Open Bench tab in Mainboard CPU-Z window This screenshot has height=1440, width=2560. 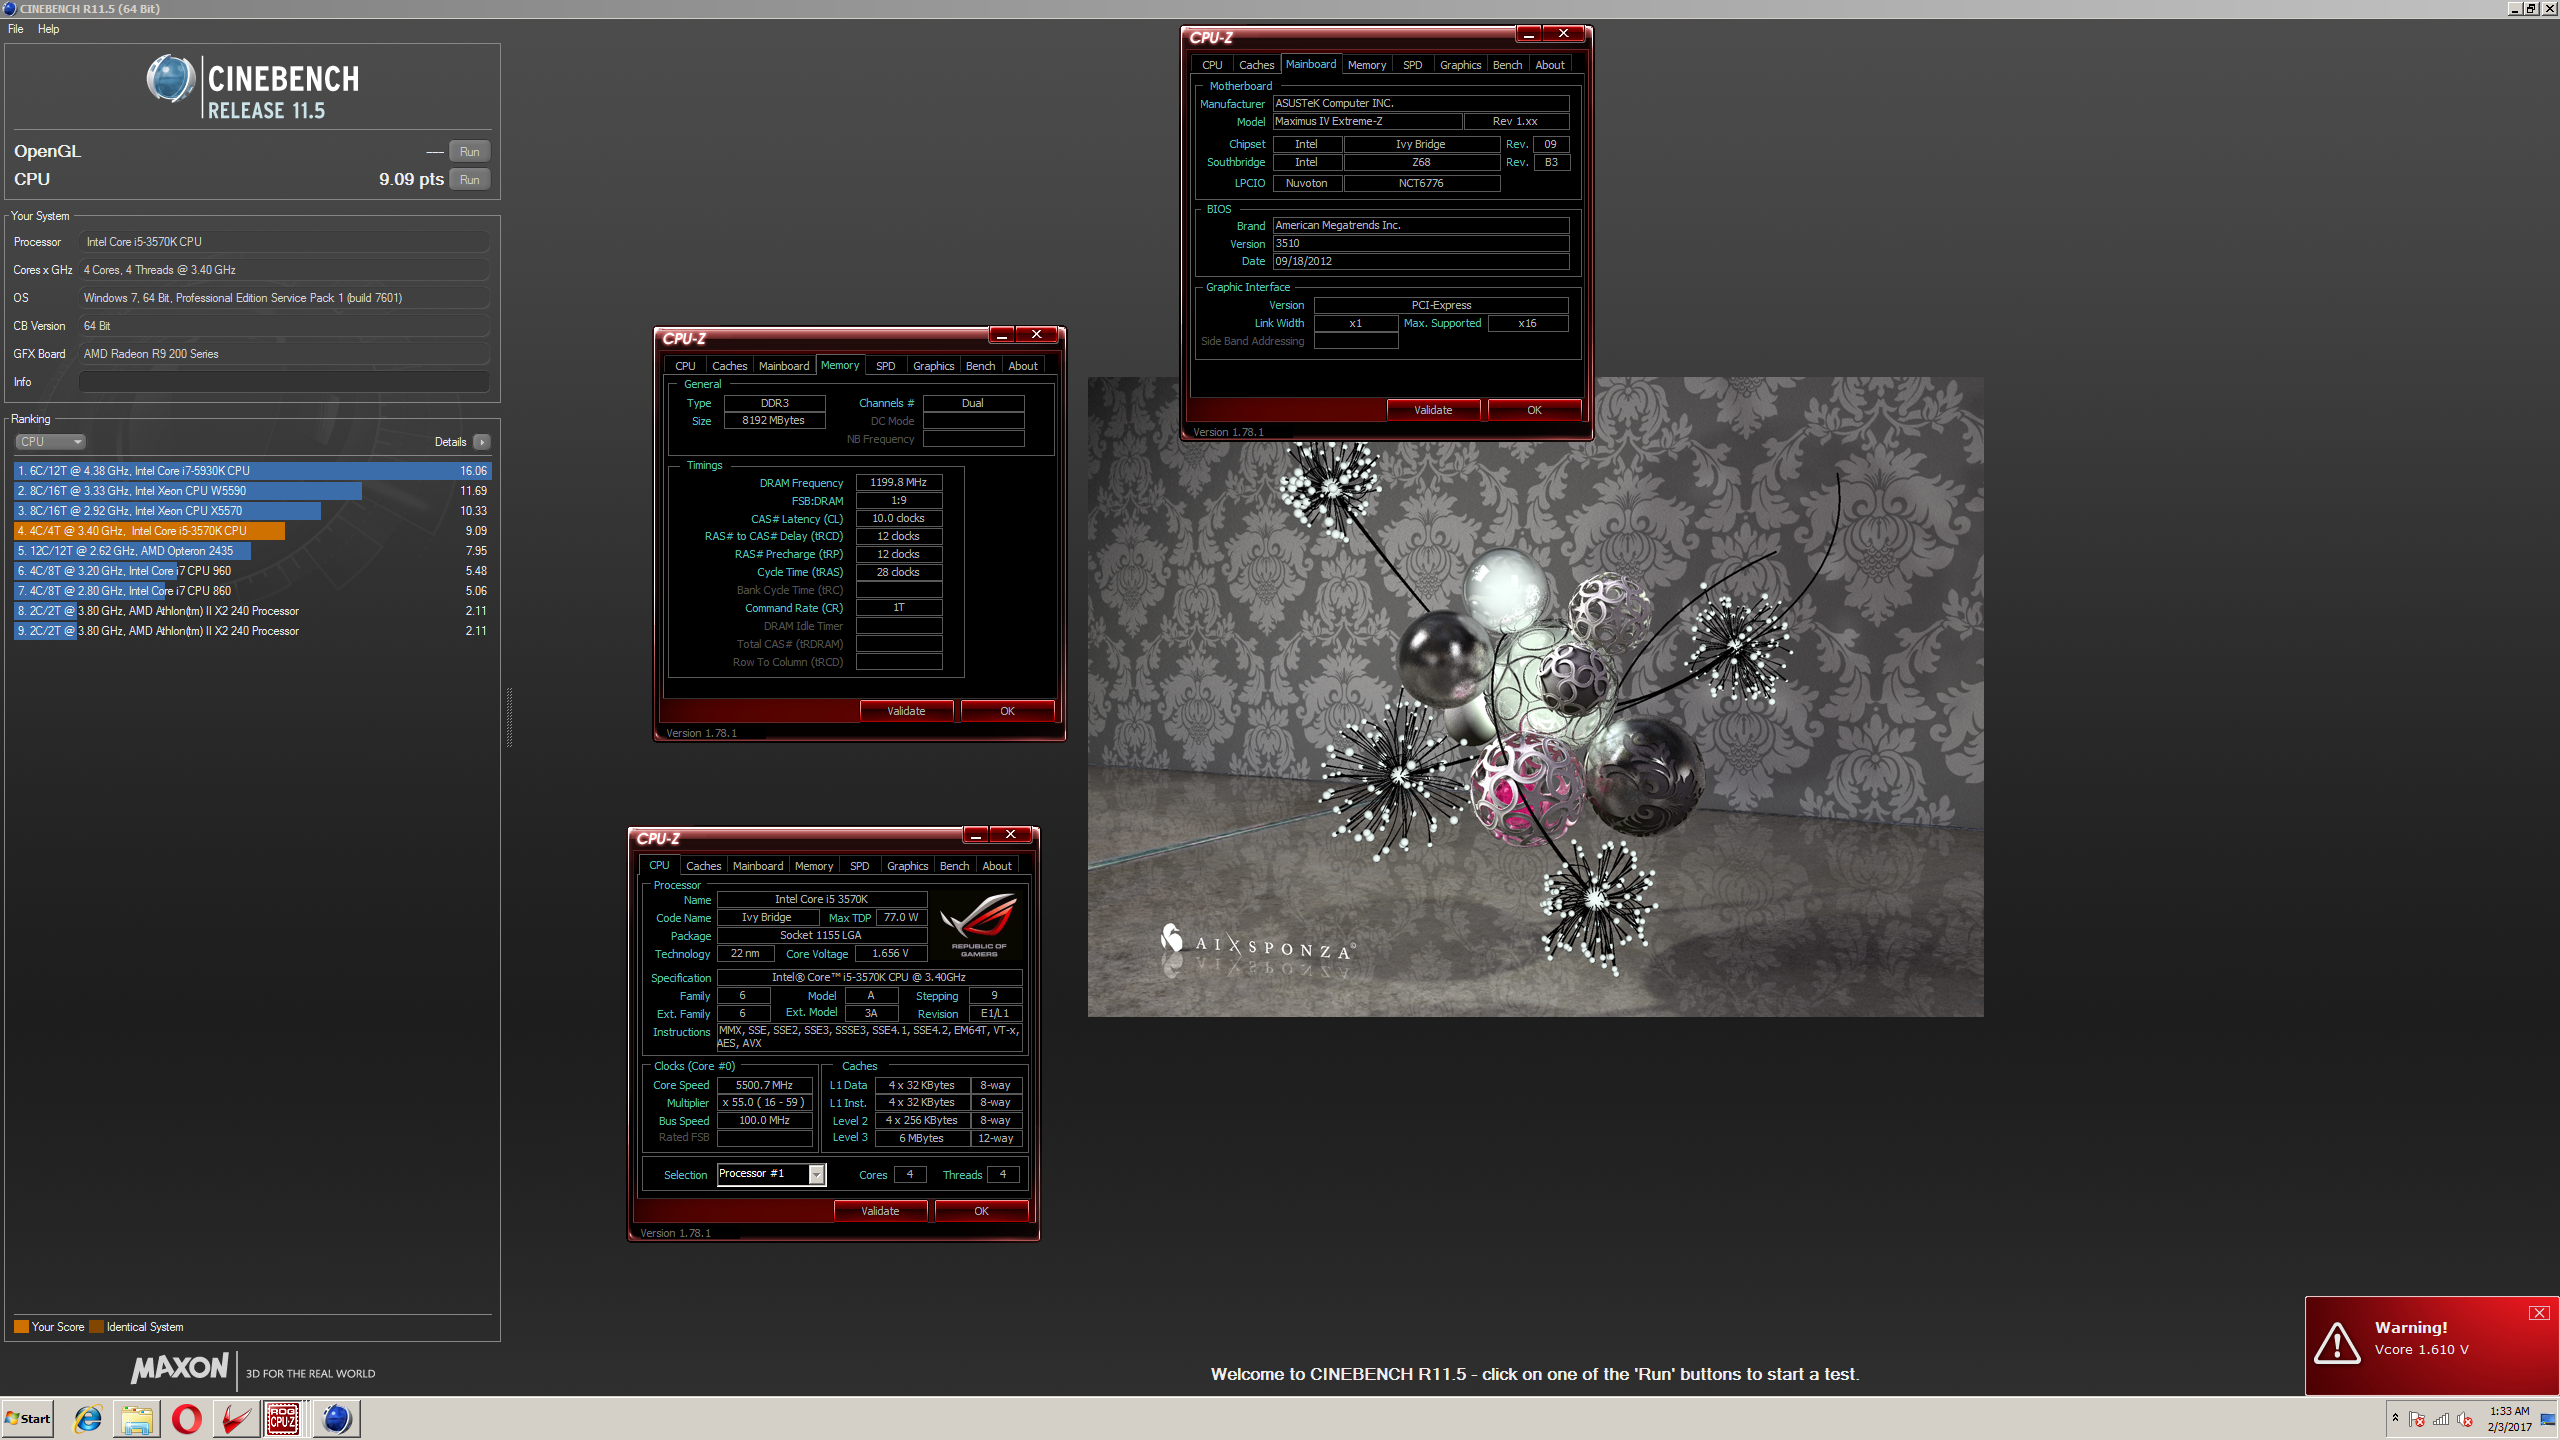tap(1507, 65)
